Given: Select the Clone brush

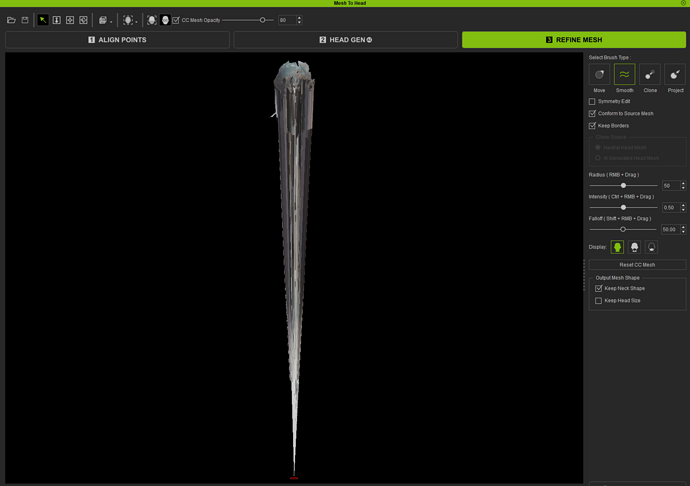Looking at the screenshot, I should (650, 74).
